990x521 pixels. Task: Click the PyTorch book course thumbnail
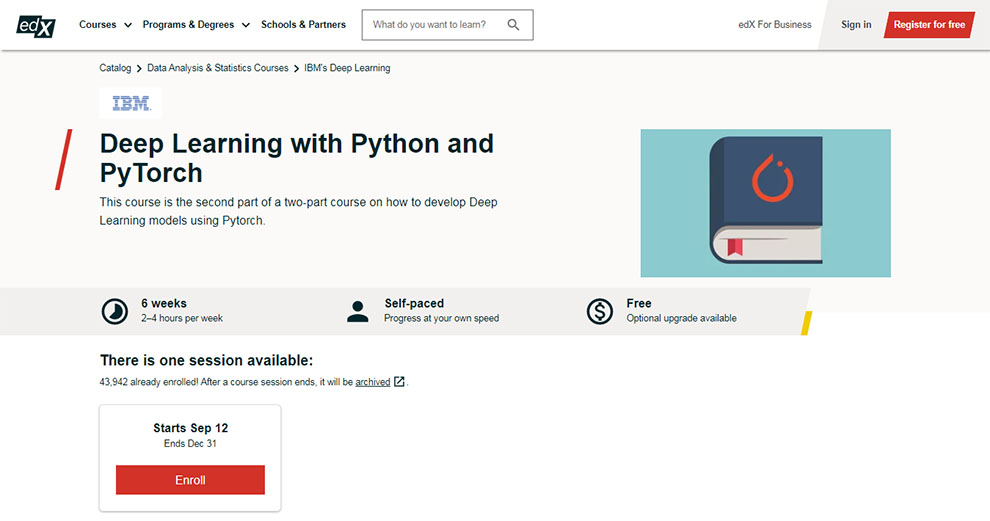coord(765,203)
